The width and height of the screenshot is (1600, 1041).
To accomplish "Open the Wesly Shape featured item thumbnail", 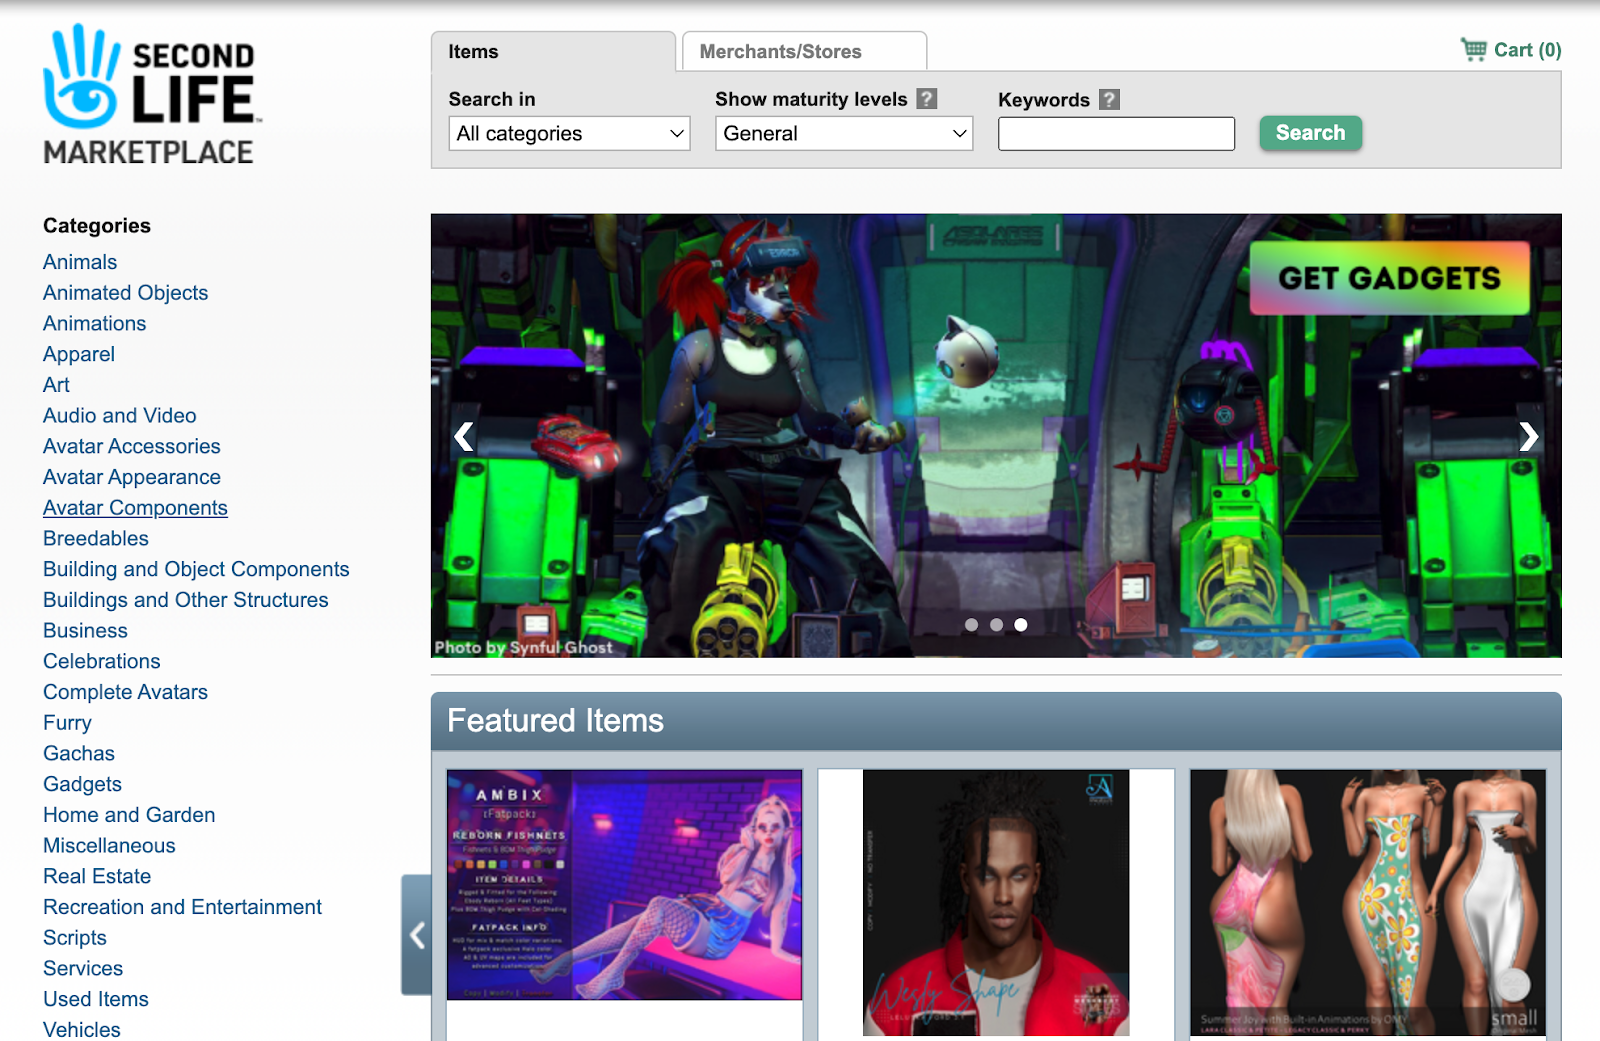I will (996, 903).
